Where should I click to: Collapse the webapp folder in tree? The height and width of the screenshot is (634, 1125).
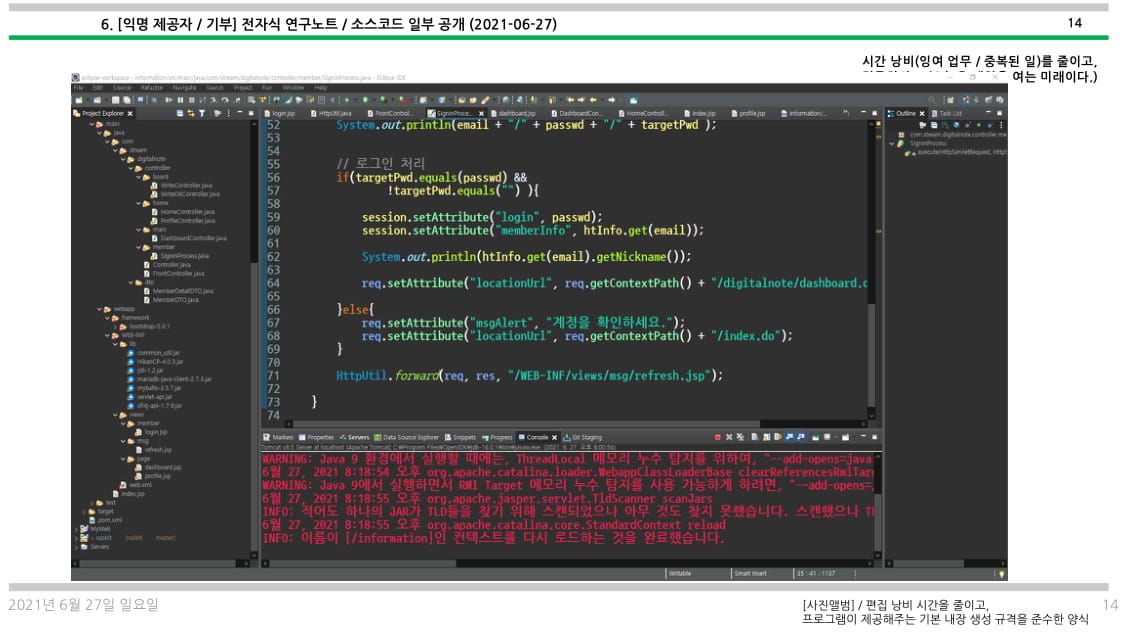coord(99,309)
